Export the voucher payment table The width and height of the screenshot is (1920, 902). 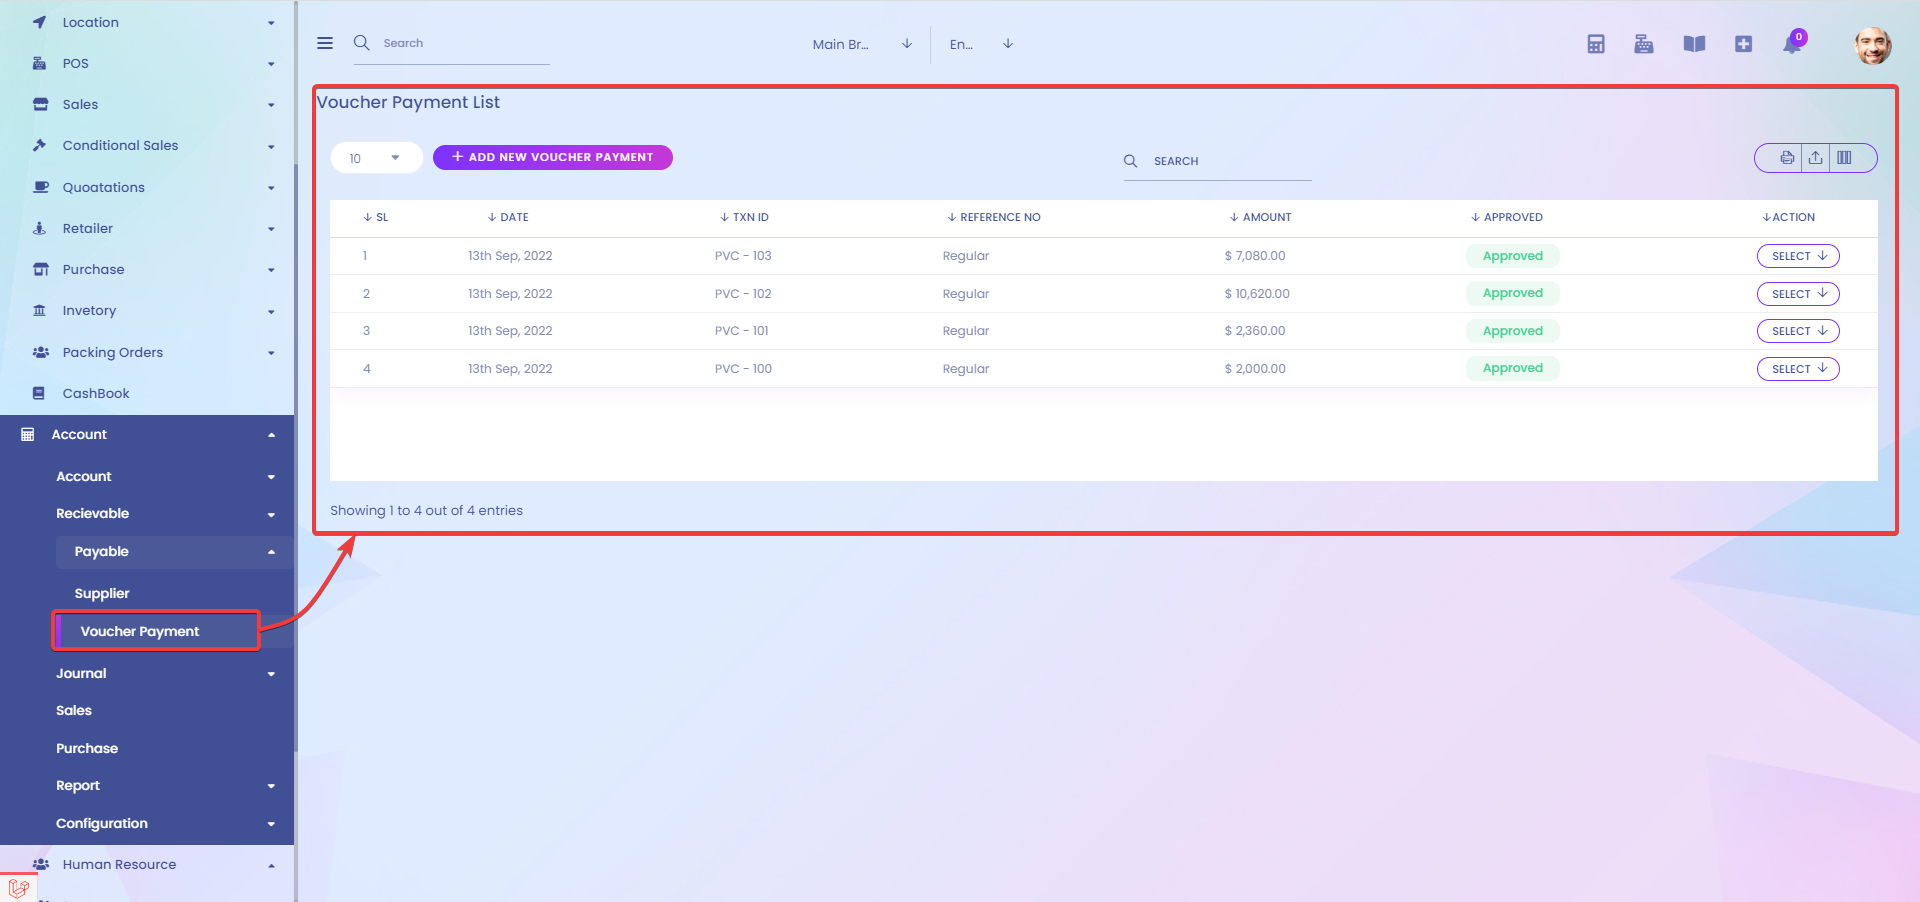pyautogui.click(x=1815, y=158)
